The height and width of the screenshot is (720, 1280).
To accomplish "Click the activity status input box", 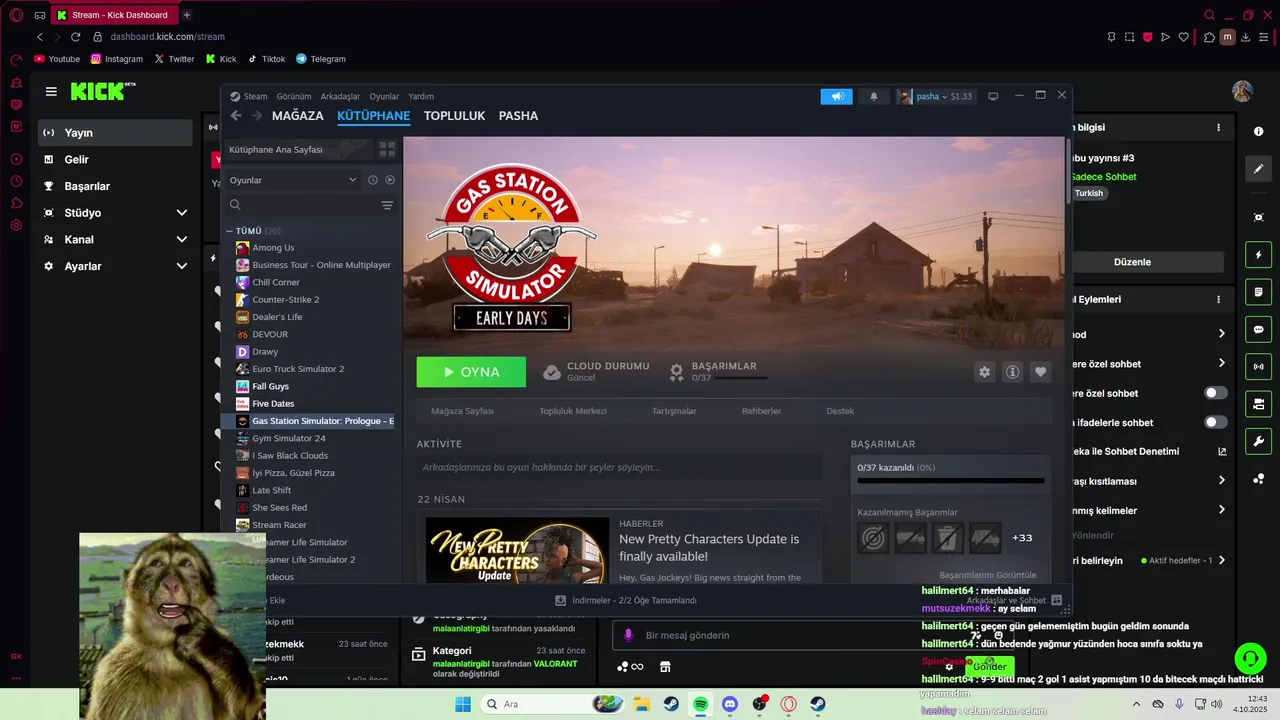I will [x=619, y=467].
